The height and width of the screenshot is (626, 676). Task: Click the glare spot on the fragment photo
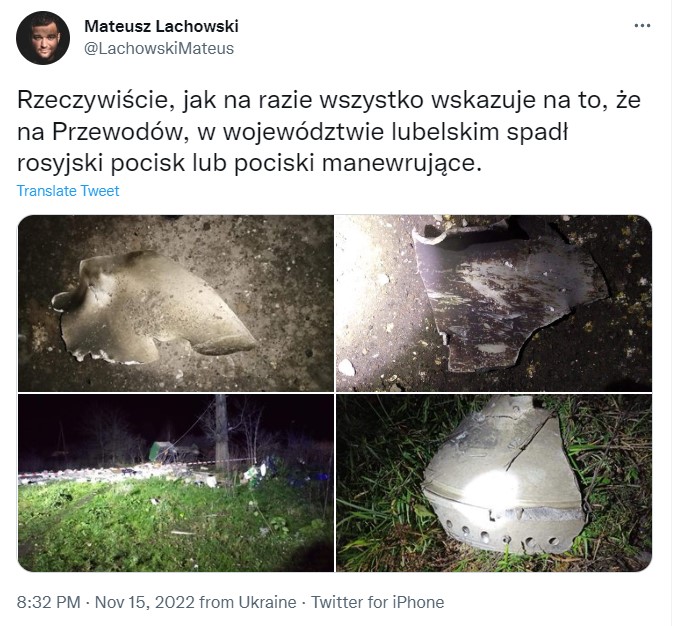pyautogui.click(x=492, y=490)
